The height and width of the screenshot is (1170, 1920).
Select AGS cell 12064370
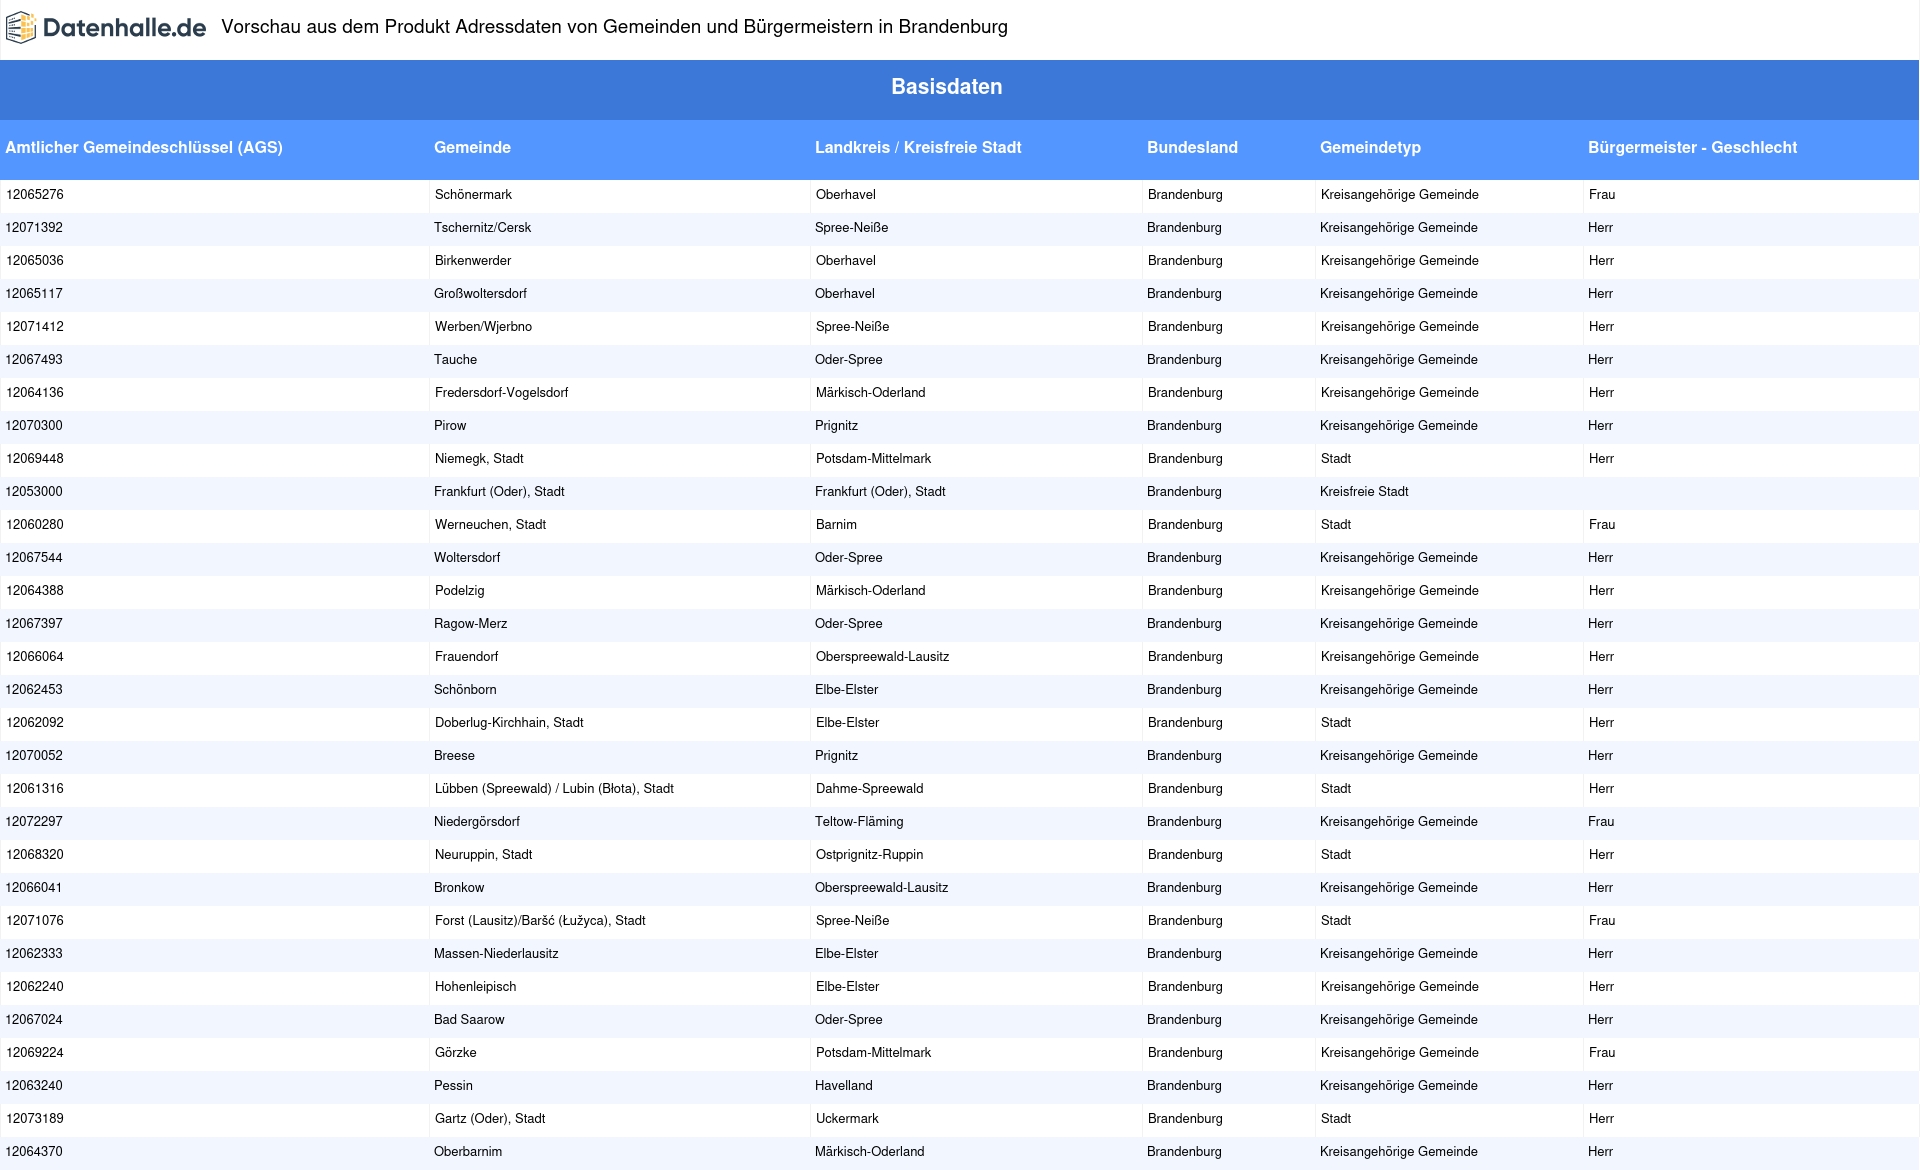(214, 1152)
